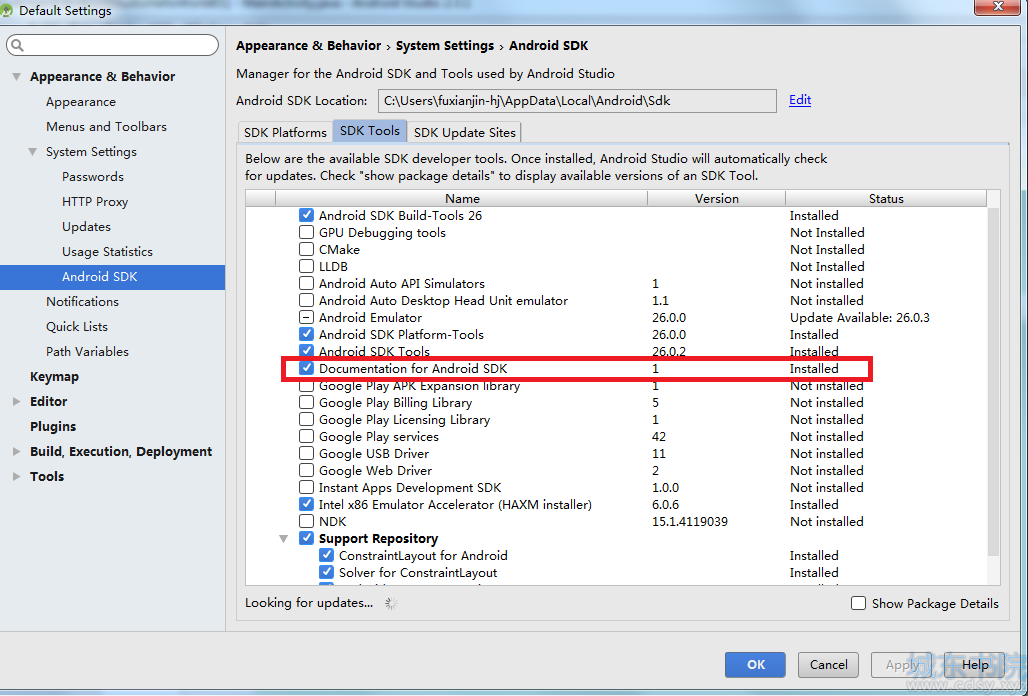Sort by the Version column header

pyautogui.click(x=717, y=199)
